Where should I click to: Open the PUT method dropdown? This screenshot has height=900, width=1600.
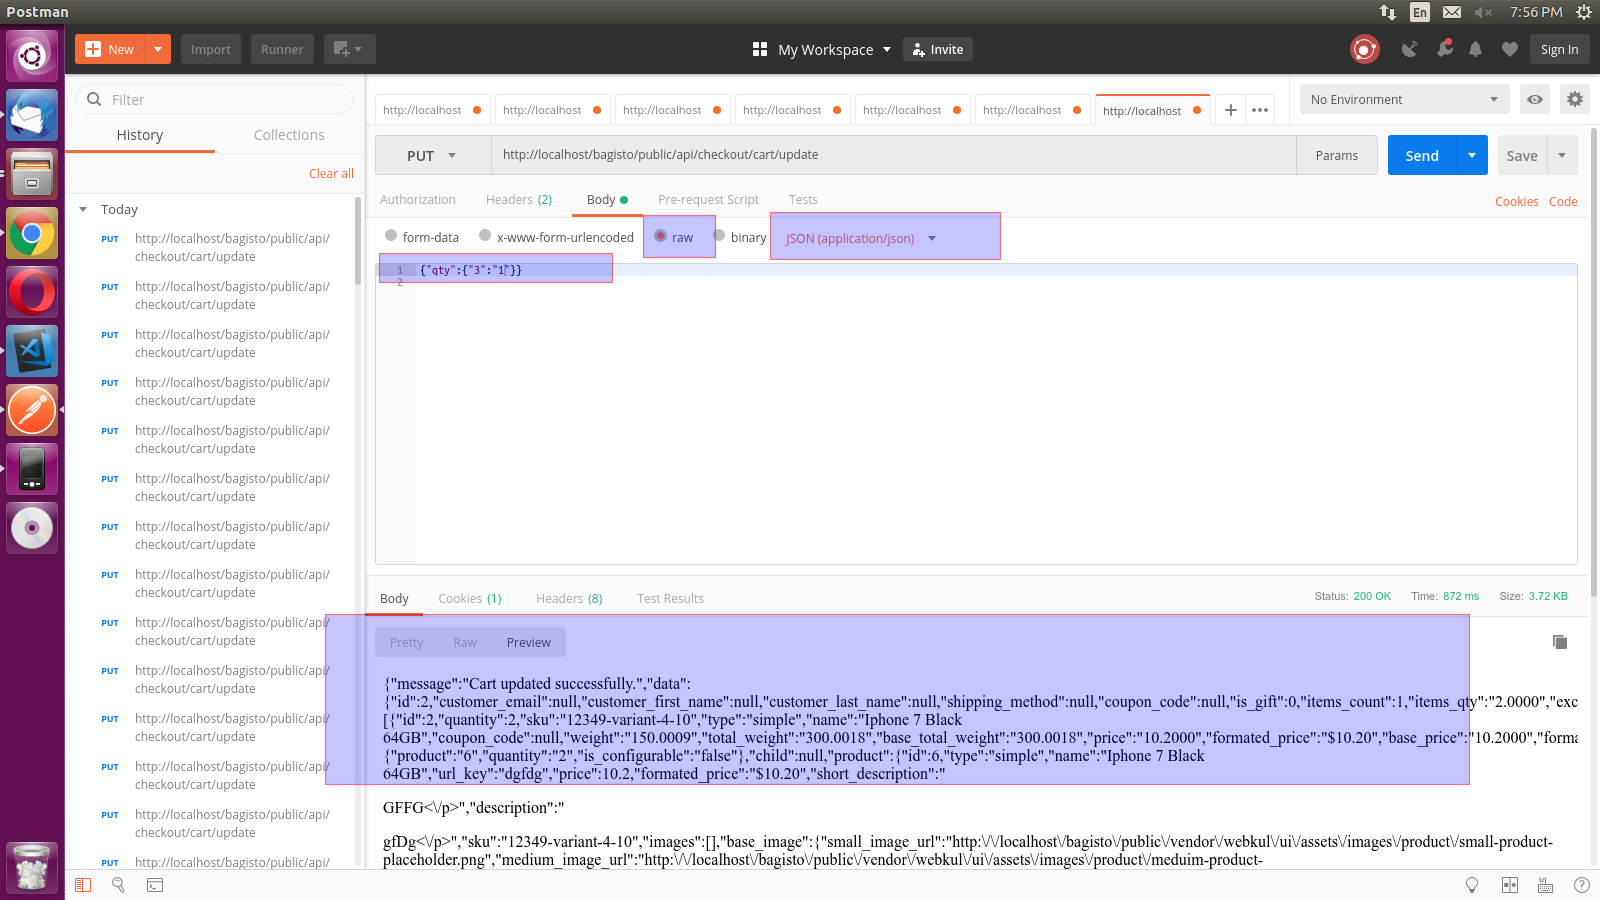(432, 155)
